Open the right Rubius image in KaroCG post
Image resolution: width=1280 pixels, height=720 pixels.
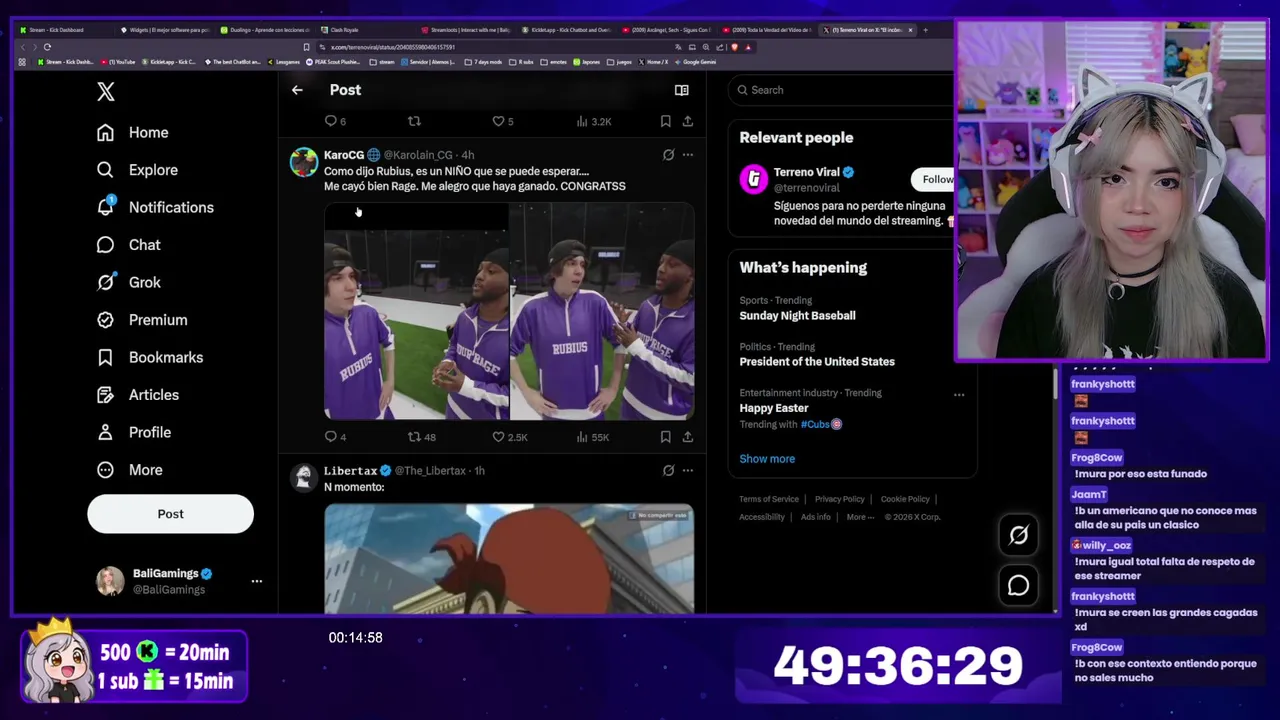602,312
